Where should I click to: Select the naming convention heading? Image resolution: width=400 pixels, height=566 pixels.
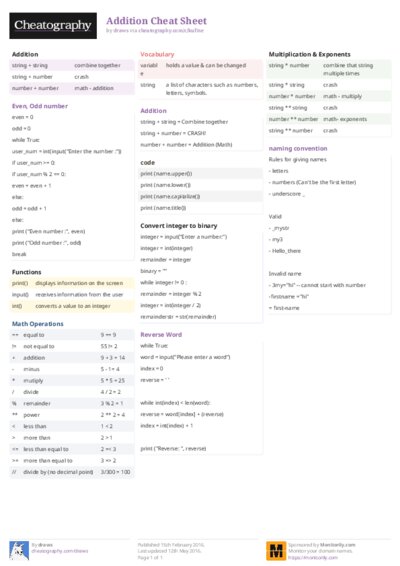pos(298,148)
